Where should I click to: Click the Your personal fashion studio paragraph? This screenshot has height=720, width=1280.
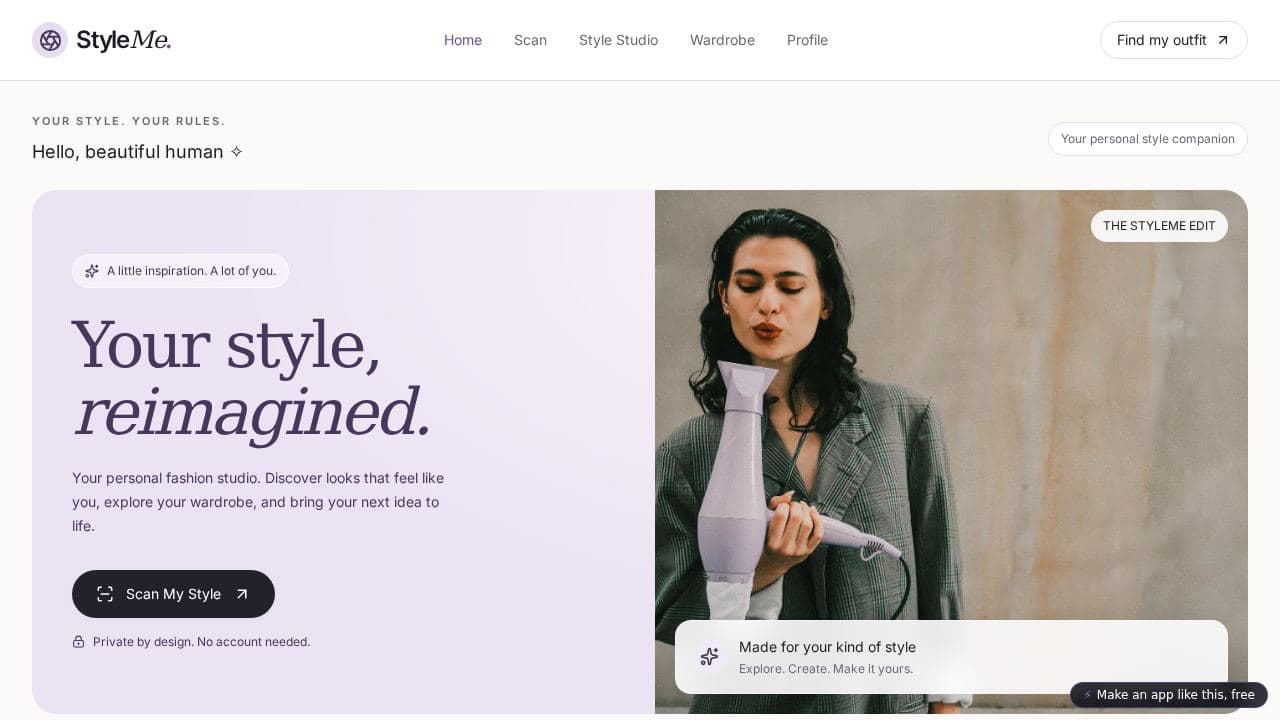click(258, 502)
